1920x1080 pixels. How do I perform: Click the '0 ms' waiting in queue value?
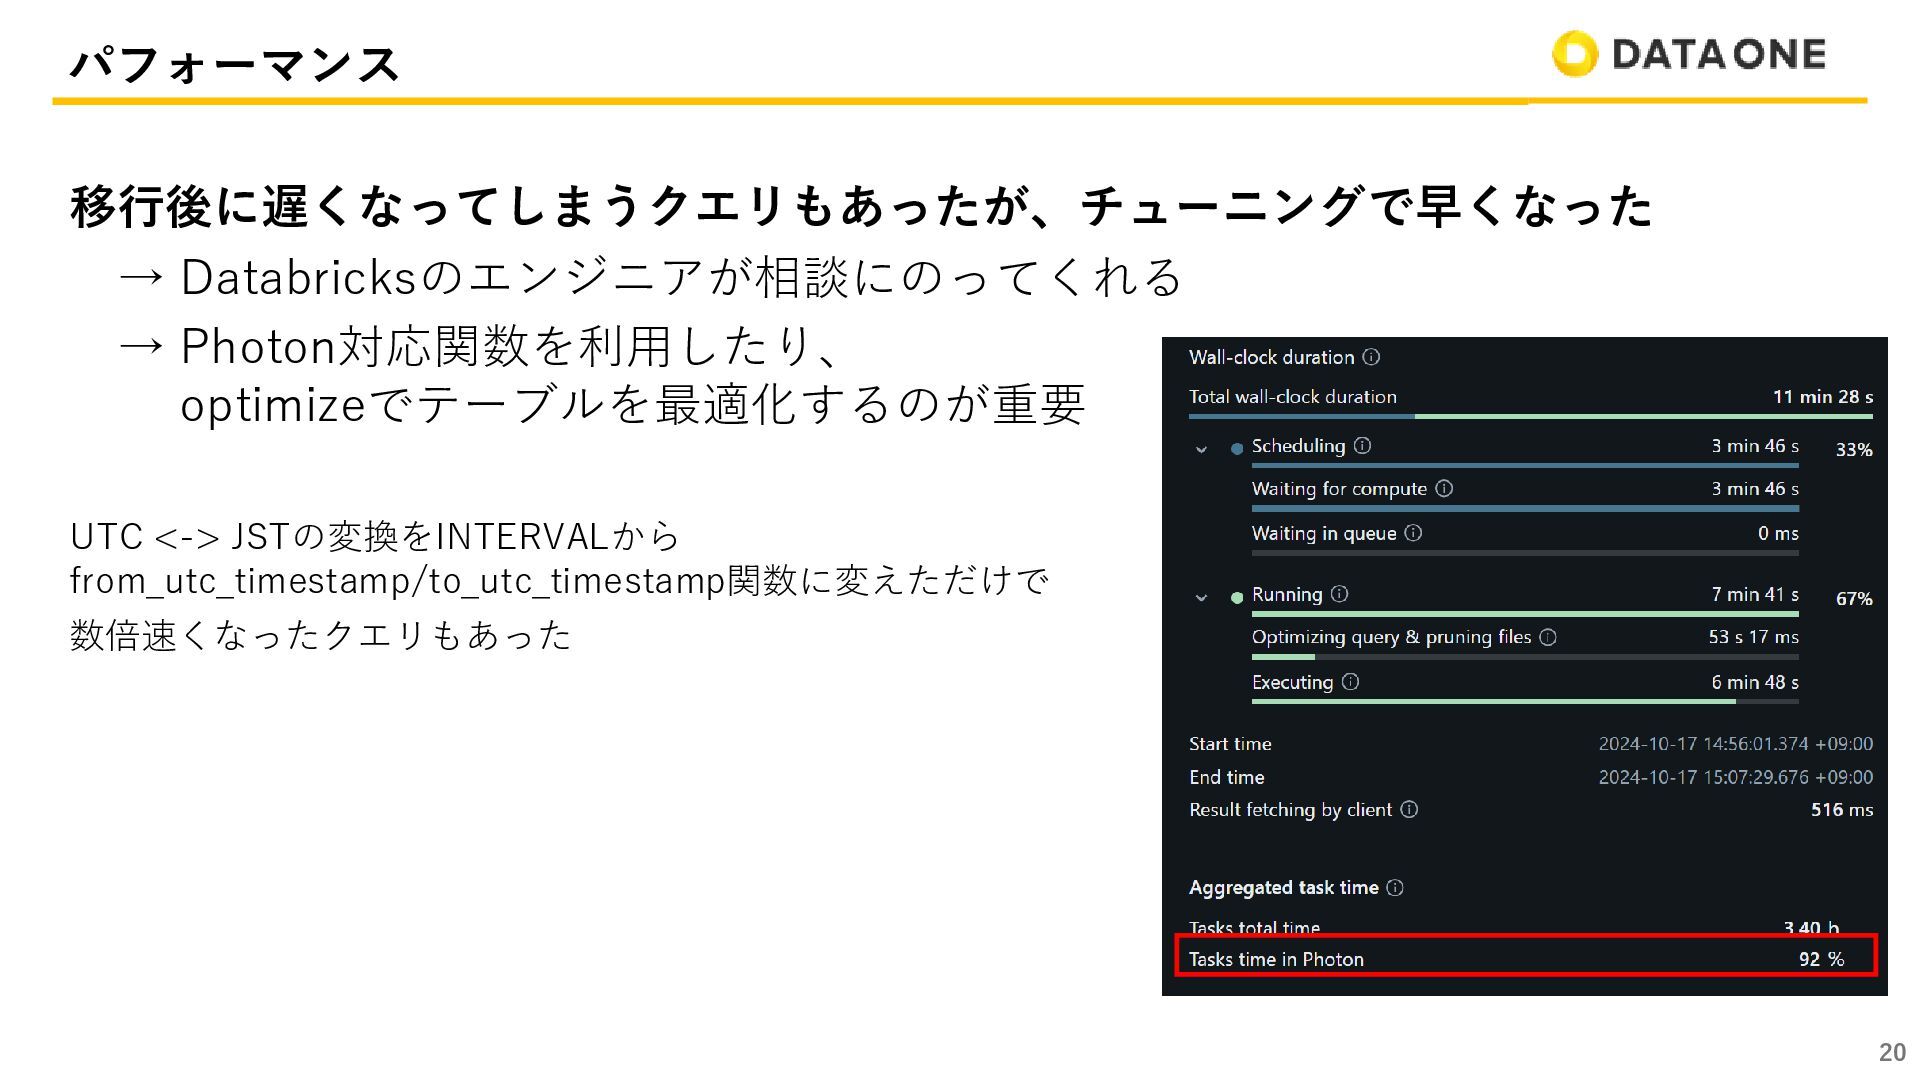pos(1778,533)
